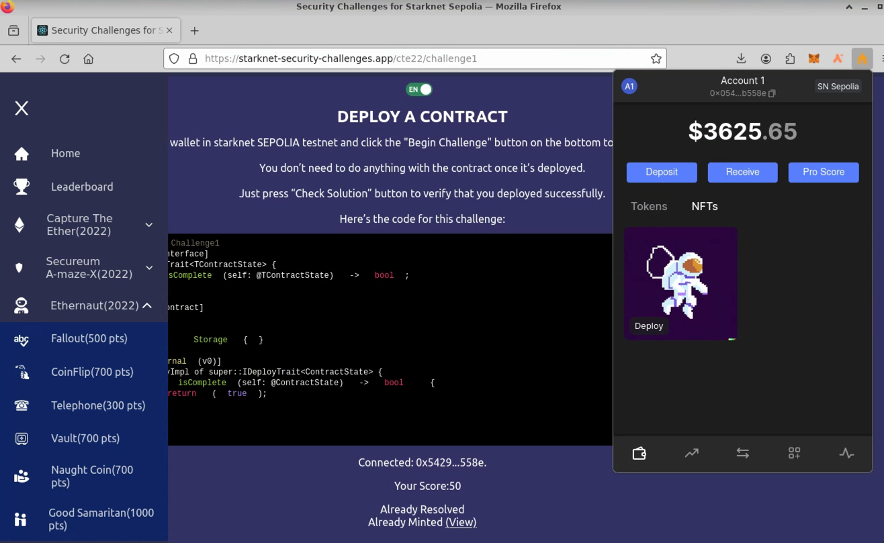Click the Naught Coin hand icon
Screen dimensions: 884x544
(x=21, y=476)
